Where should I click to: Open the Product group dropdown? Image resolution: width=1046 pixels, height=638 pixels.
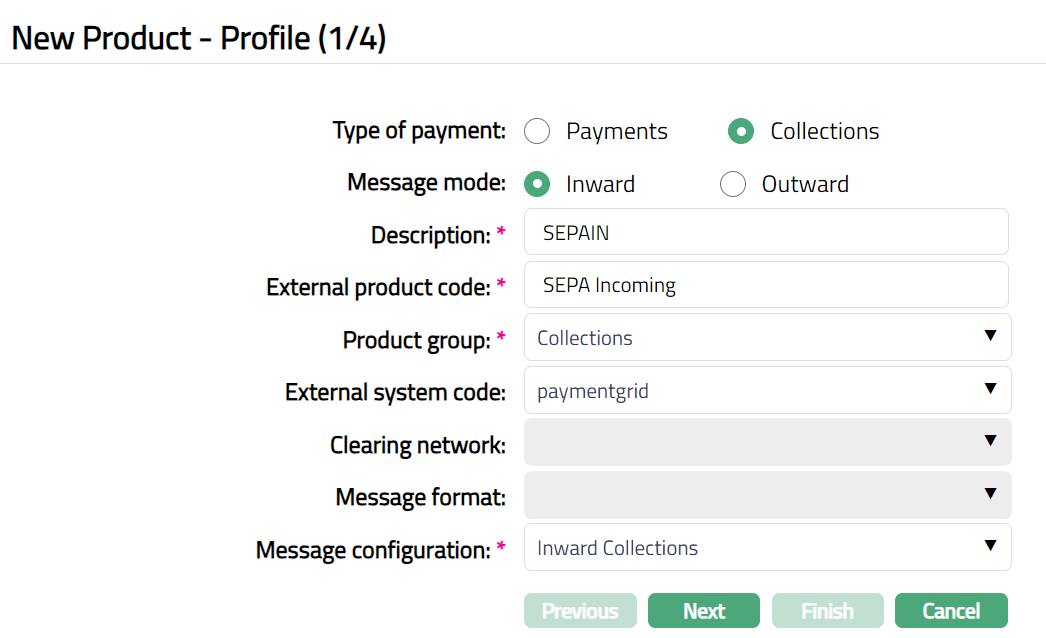point(766,337)
